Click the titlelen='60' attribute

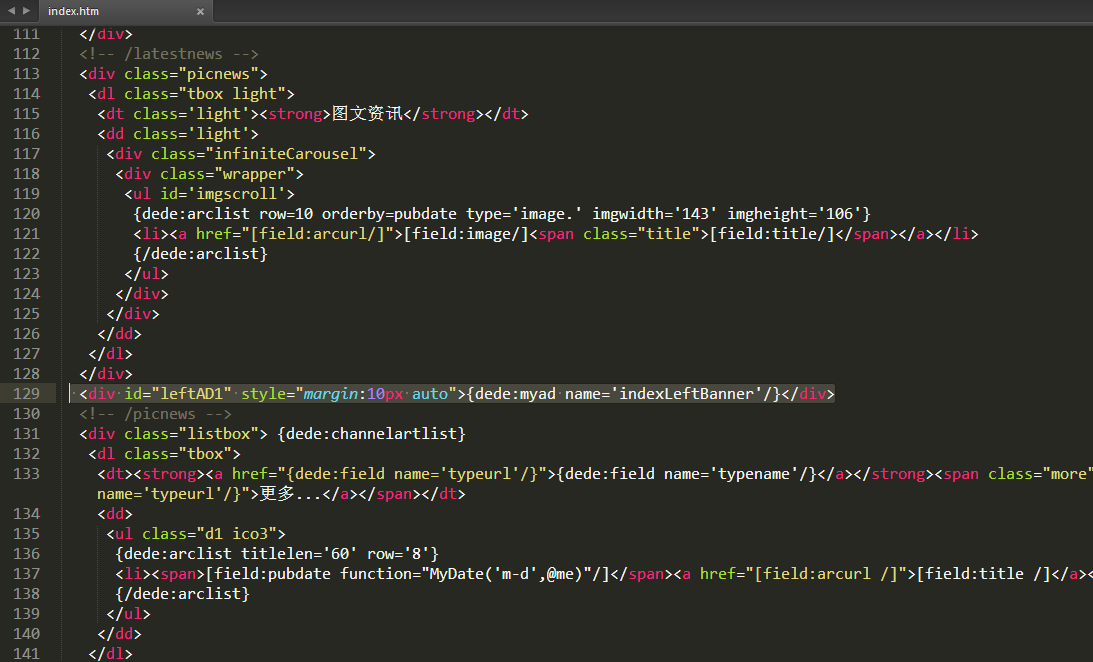point(300,554)
